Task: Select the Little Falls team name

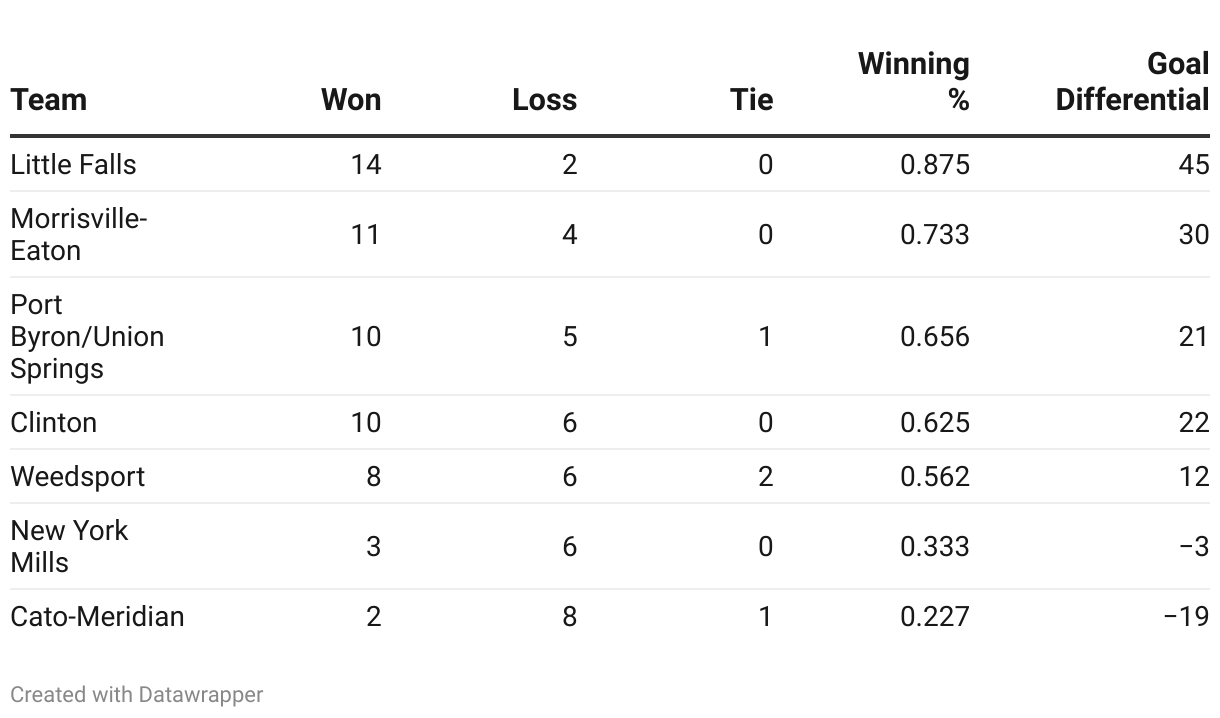Action: [x=73, y=164]
